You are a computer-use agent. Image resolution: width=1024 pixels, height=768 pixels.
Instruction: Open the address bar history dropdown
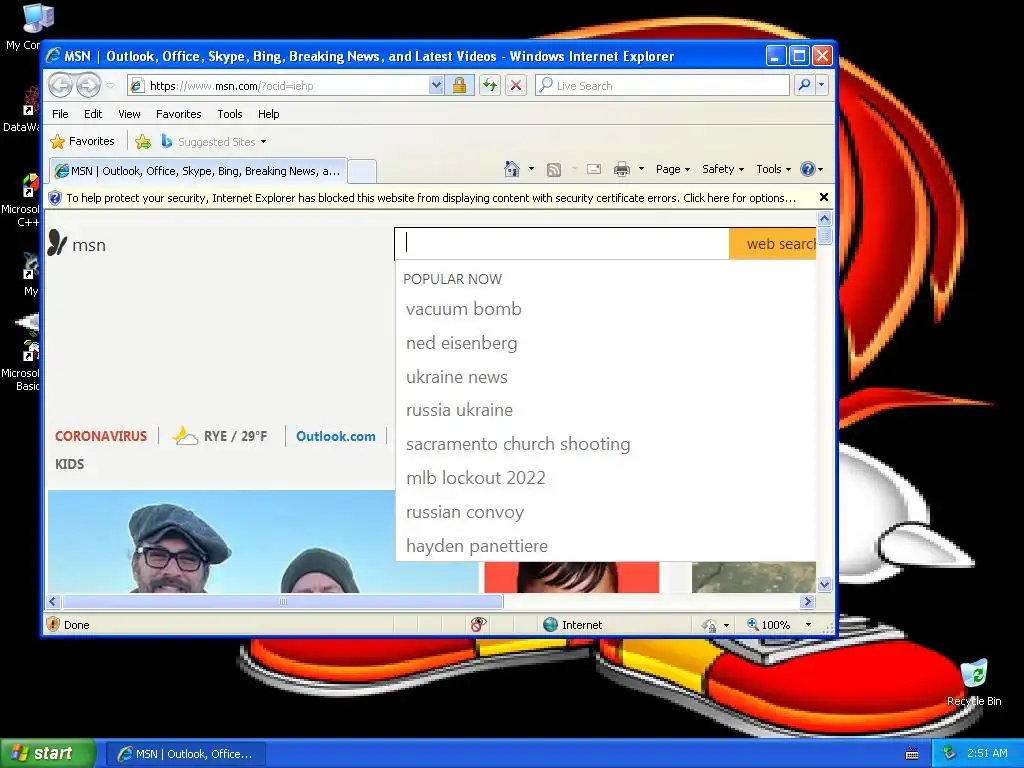pos(436,85)
